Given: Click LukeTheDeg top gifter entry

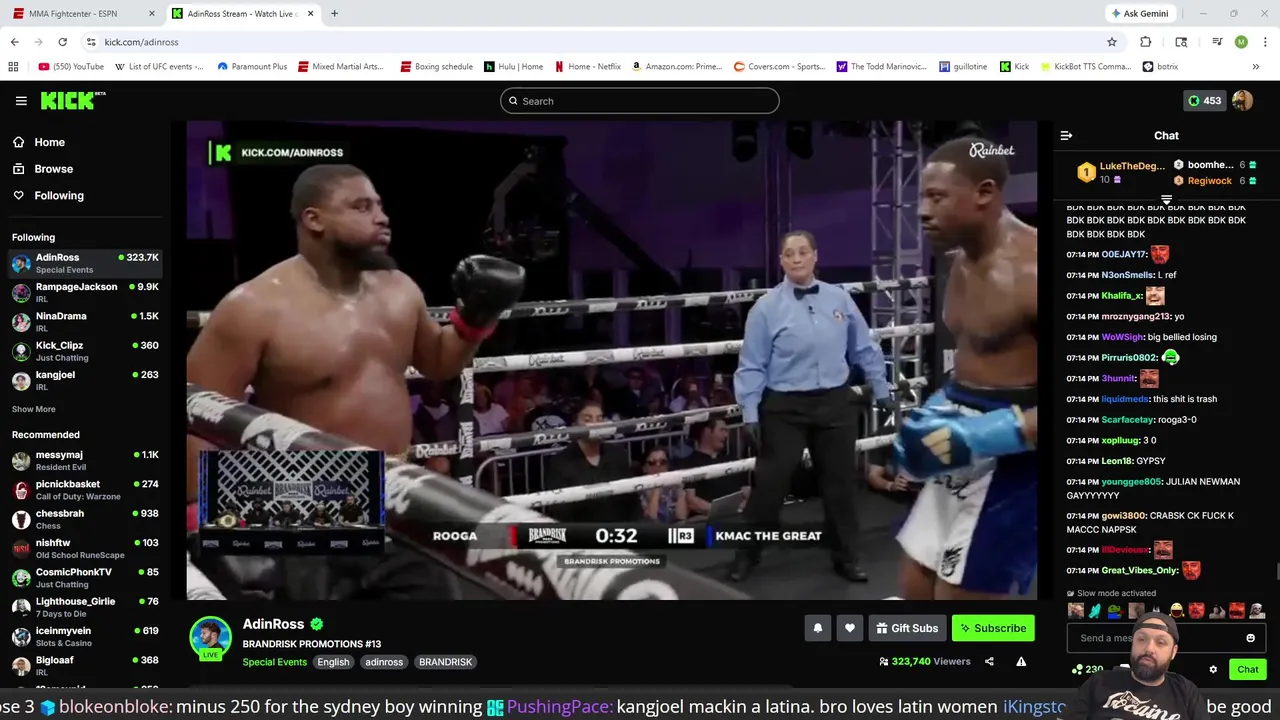Looking at the screenshot, I should tap(1120, 172).
